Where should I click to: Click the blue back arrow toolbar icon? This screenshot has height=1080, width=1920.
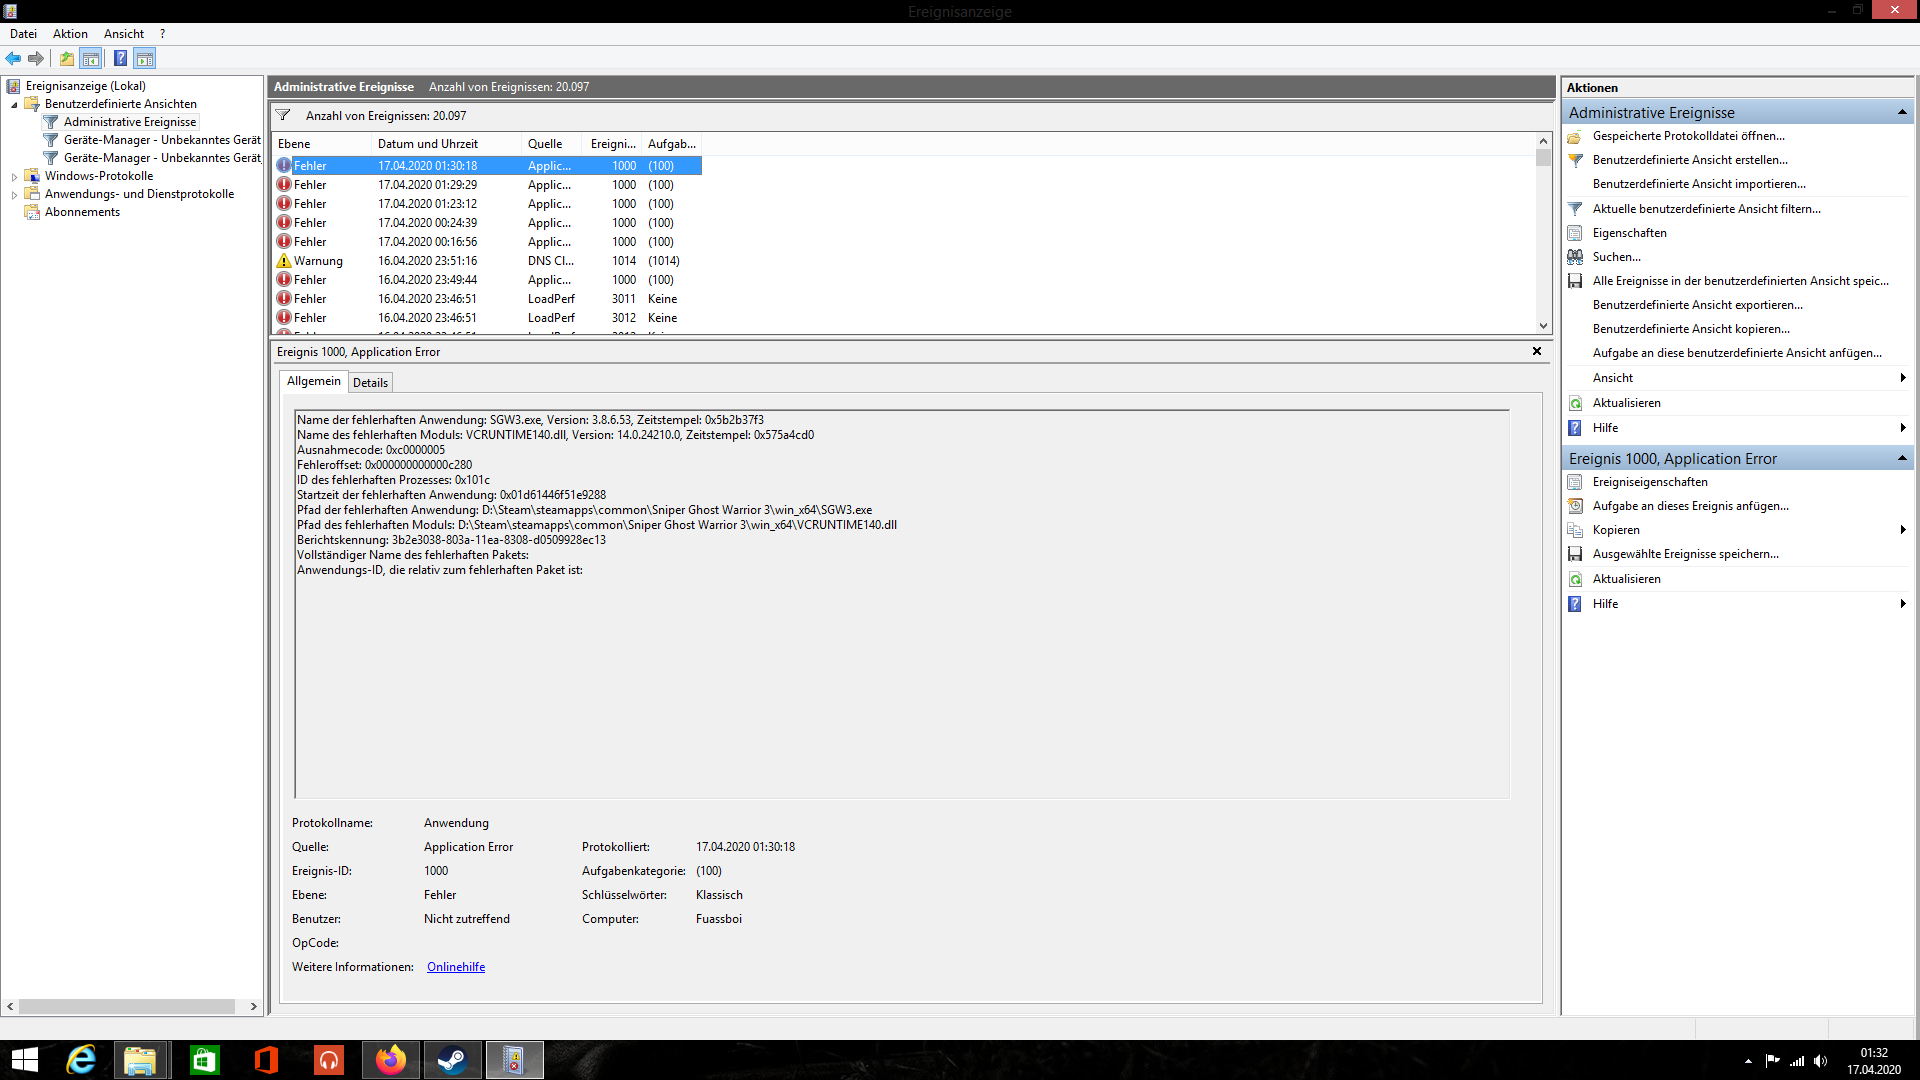[13, 58]
